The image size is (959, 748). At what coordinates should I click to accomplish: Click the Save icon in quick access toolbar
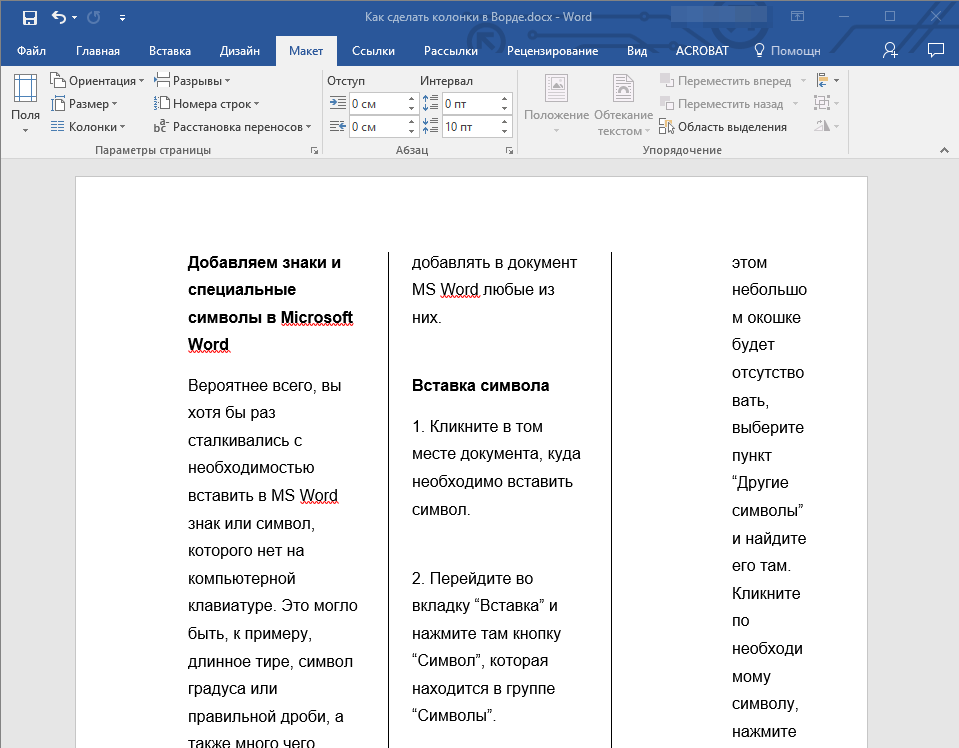(x=29, y=17)
